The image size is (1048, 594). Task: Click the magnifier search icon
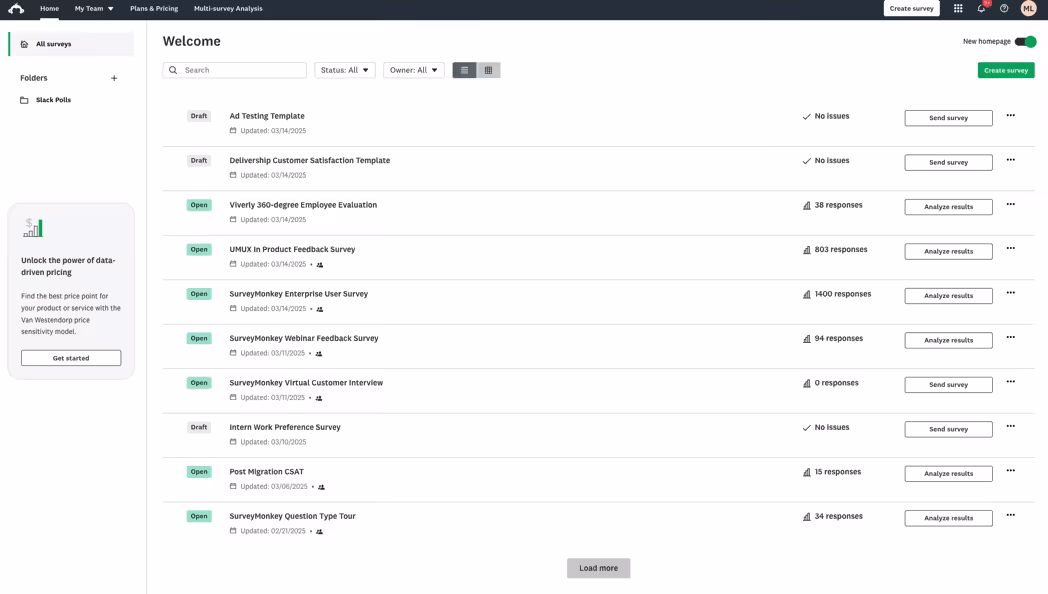173,70
